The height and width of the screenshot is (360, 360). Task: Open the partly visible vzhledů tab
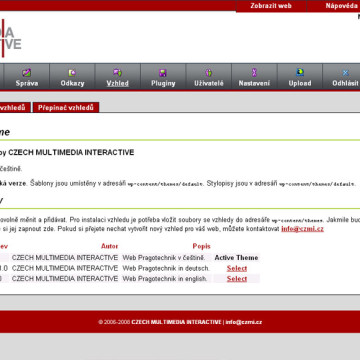point(15,108)
